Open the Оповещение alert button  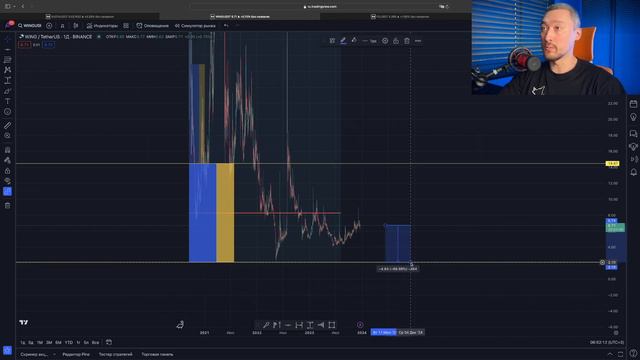152,26
